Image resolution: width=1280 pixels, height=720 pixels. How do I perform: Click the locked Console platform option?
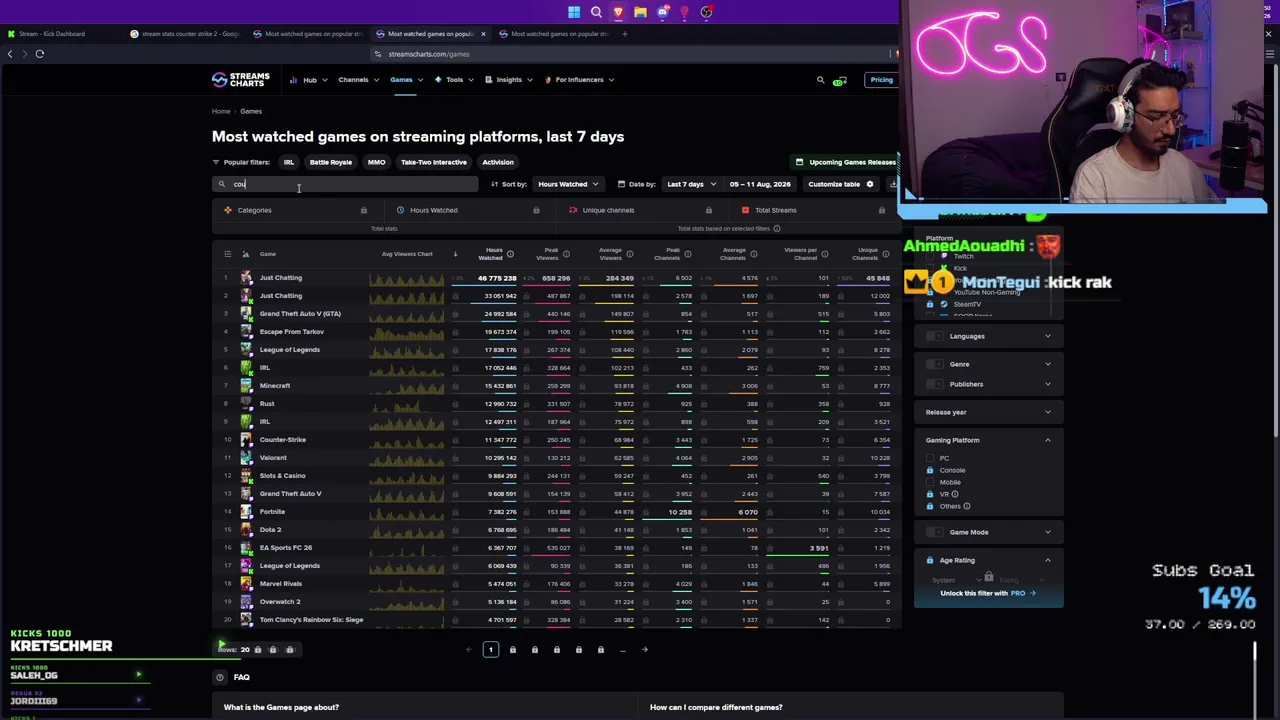[945, 470]
